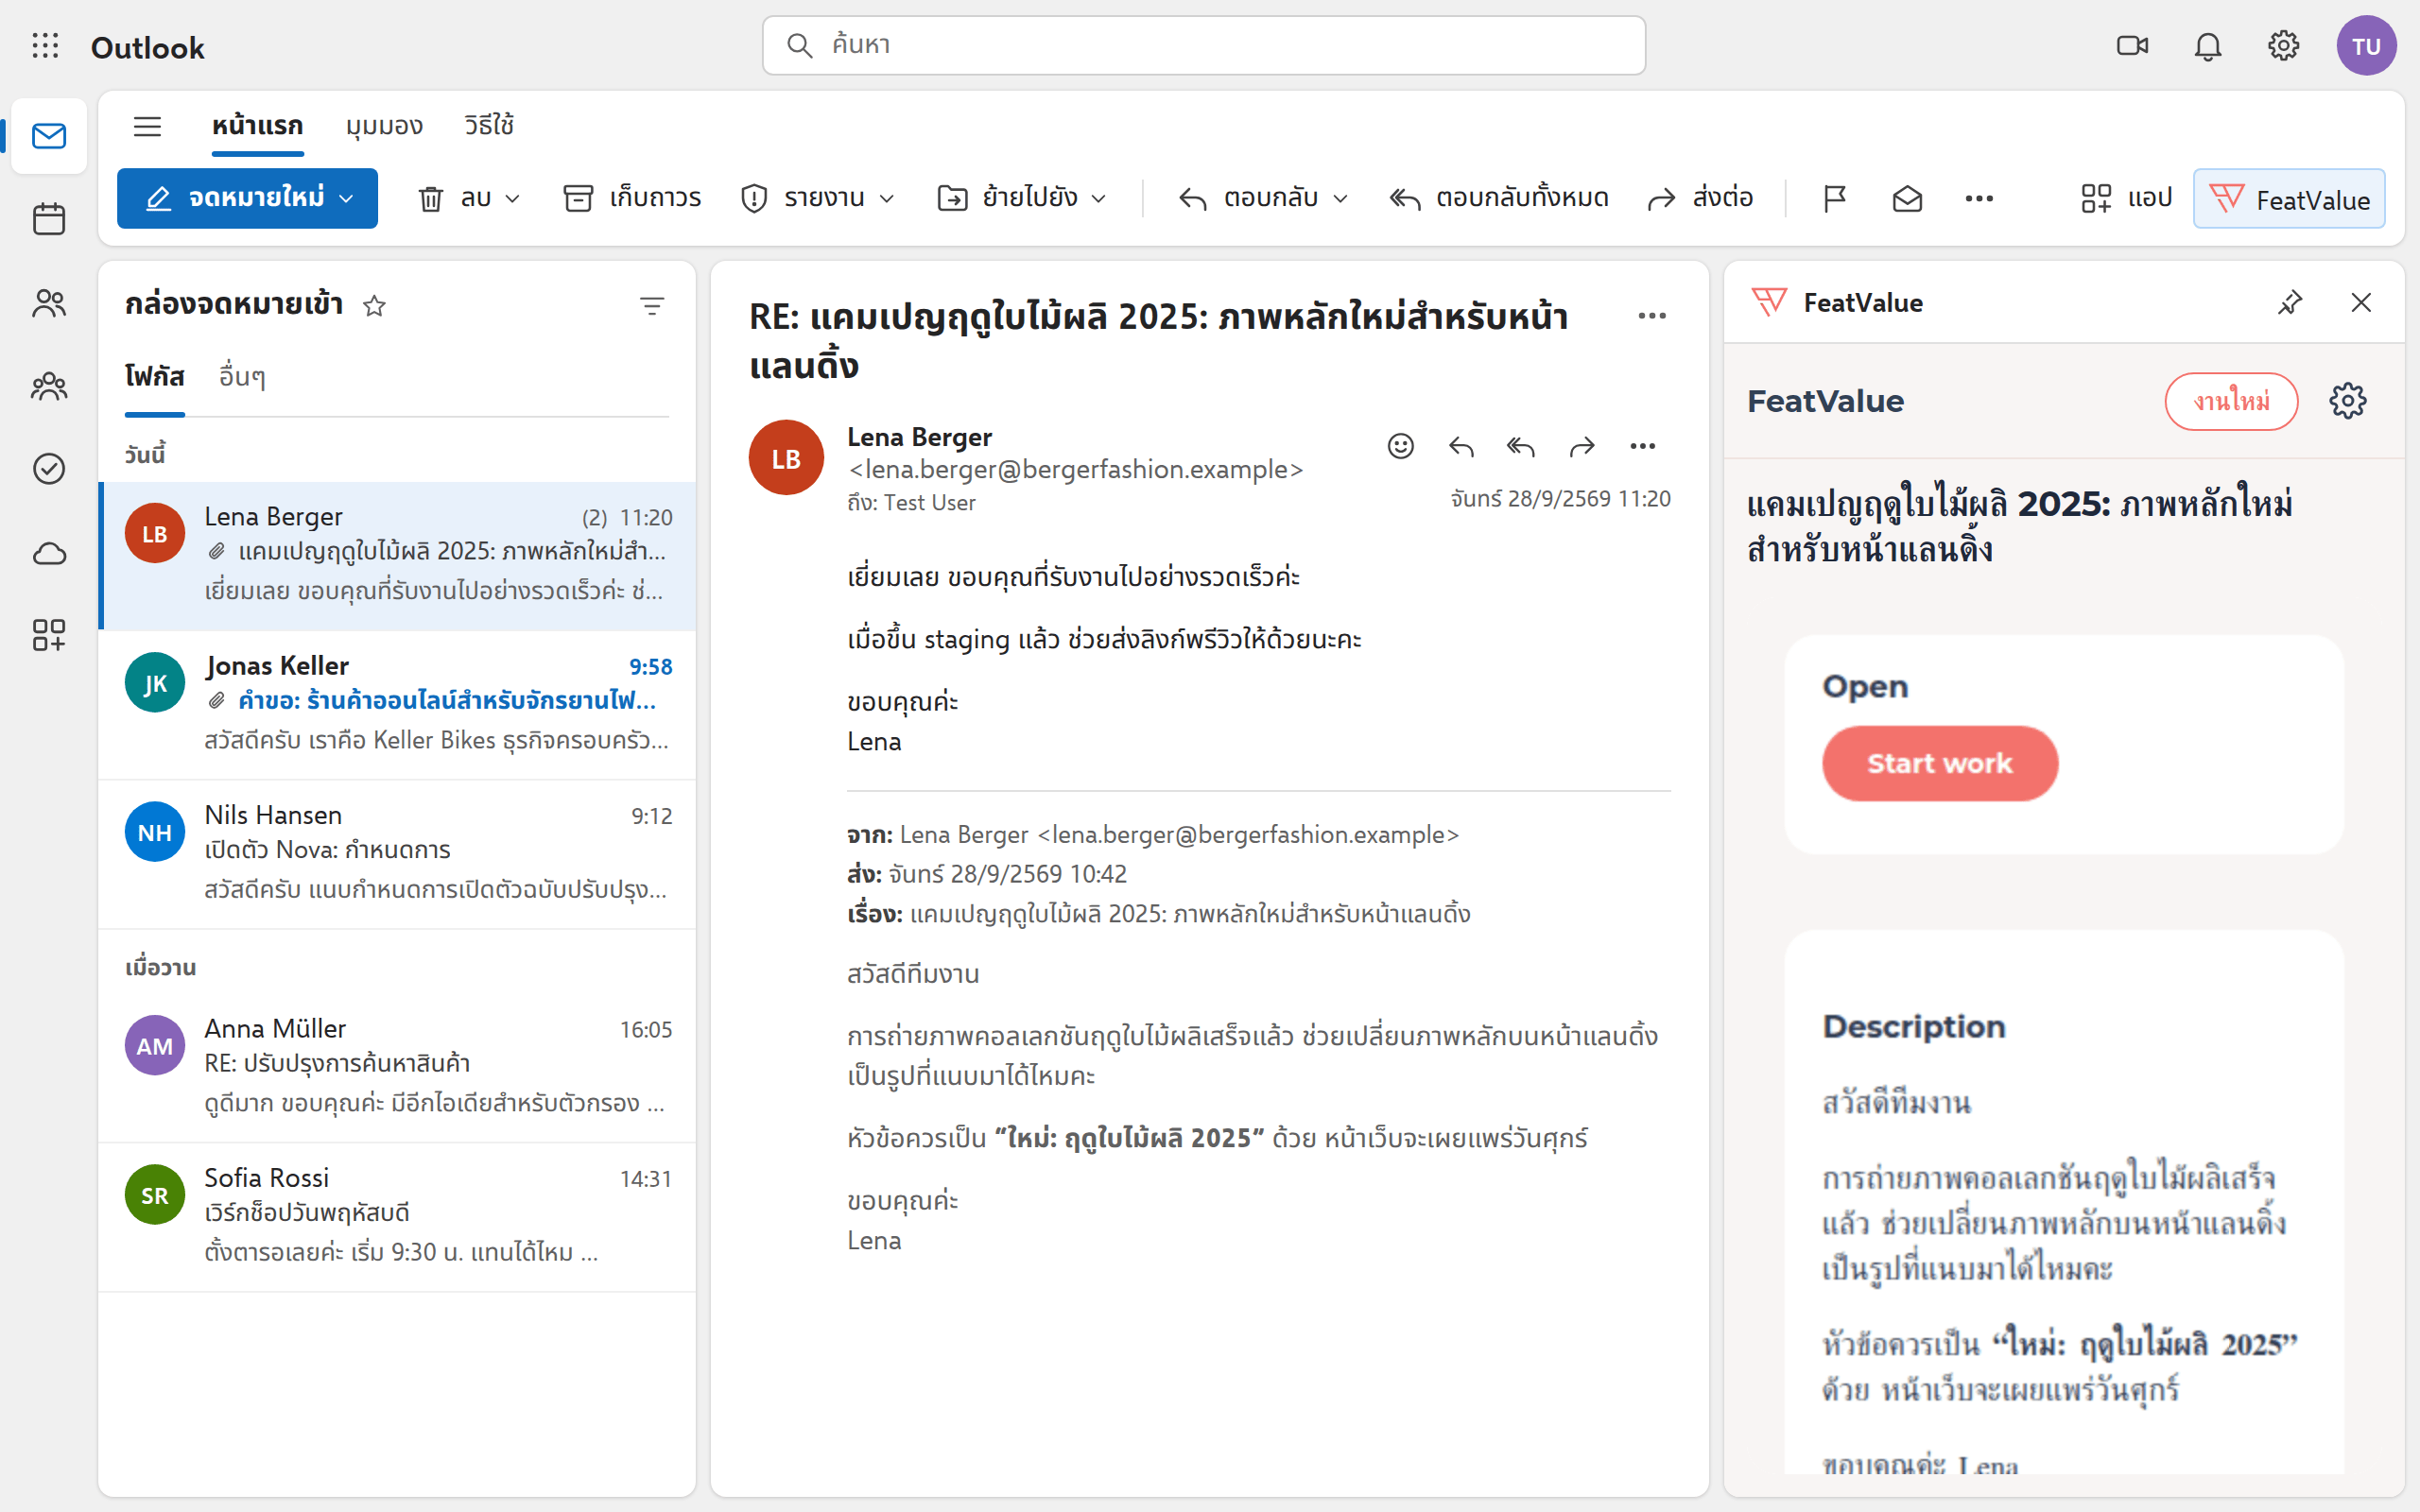Click the งานใหม่ button in FeatValue
The height and width of the screenshot is (1512, 2420).
tap(2231, 401)
